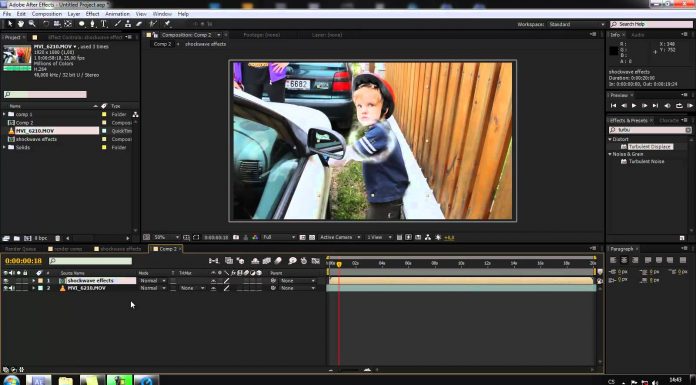Create new composition icon in Project panel
Image resolution: width=696 pixels, height=385 pixels.
(x=28, y=238)
